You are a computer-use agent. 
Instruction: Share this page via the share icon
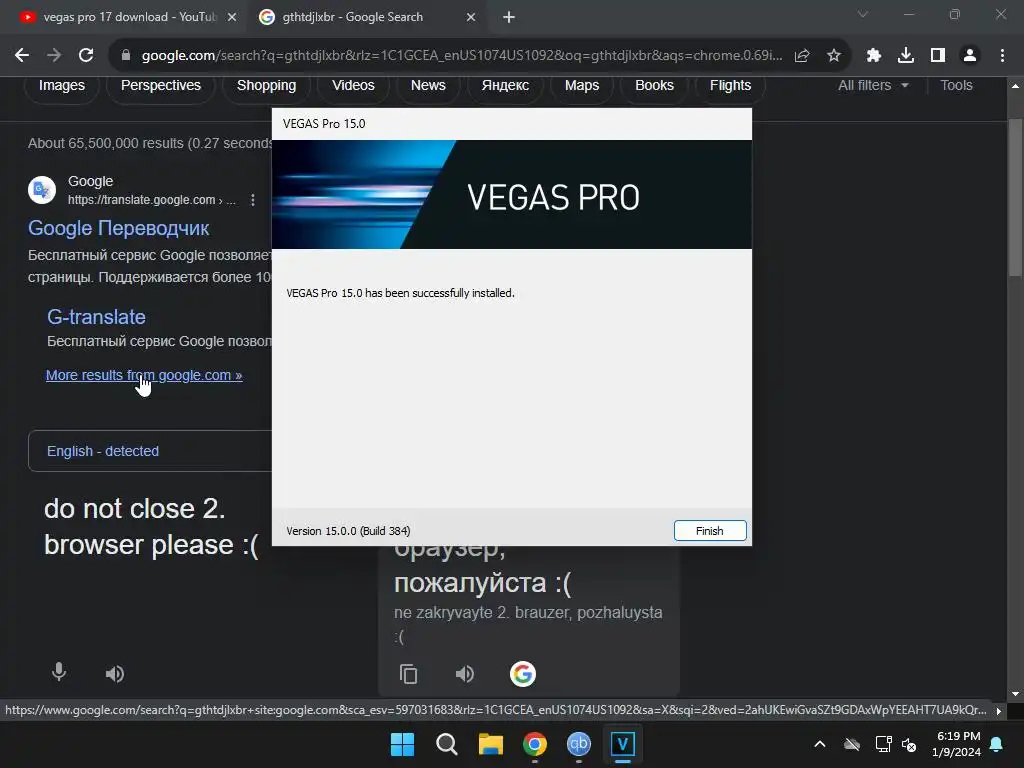[x=802, y=56]
